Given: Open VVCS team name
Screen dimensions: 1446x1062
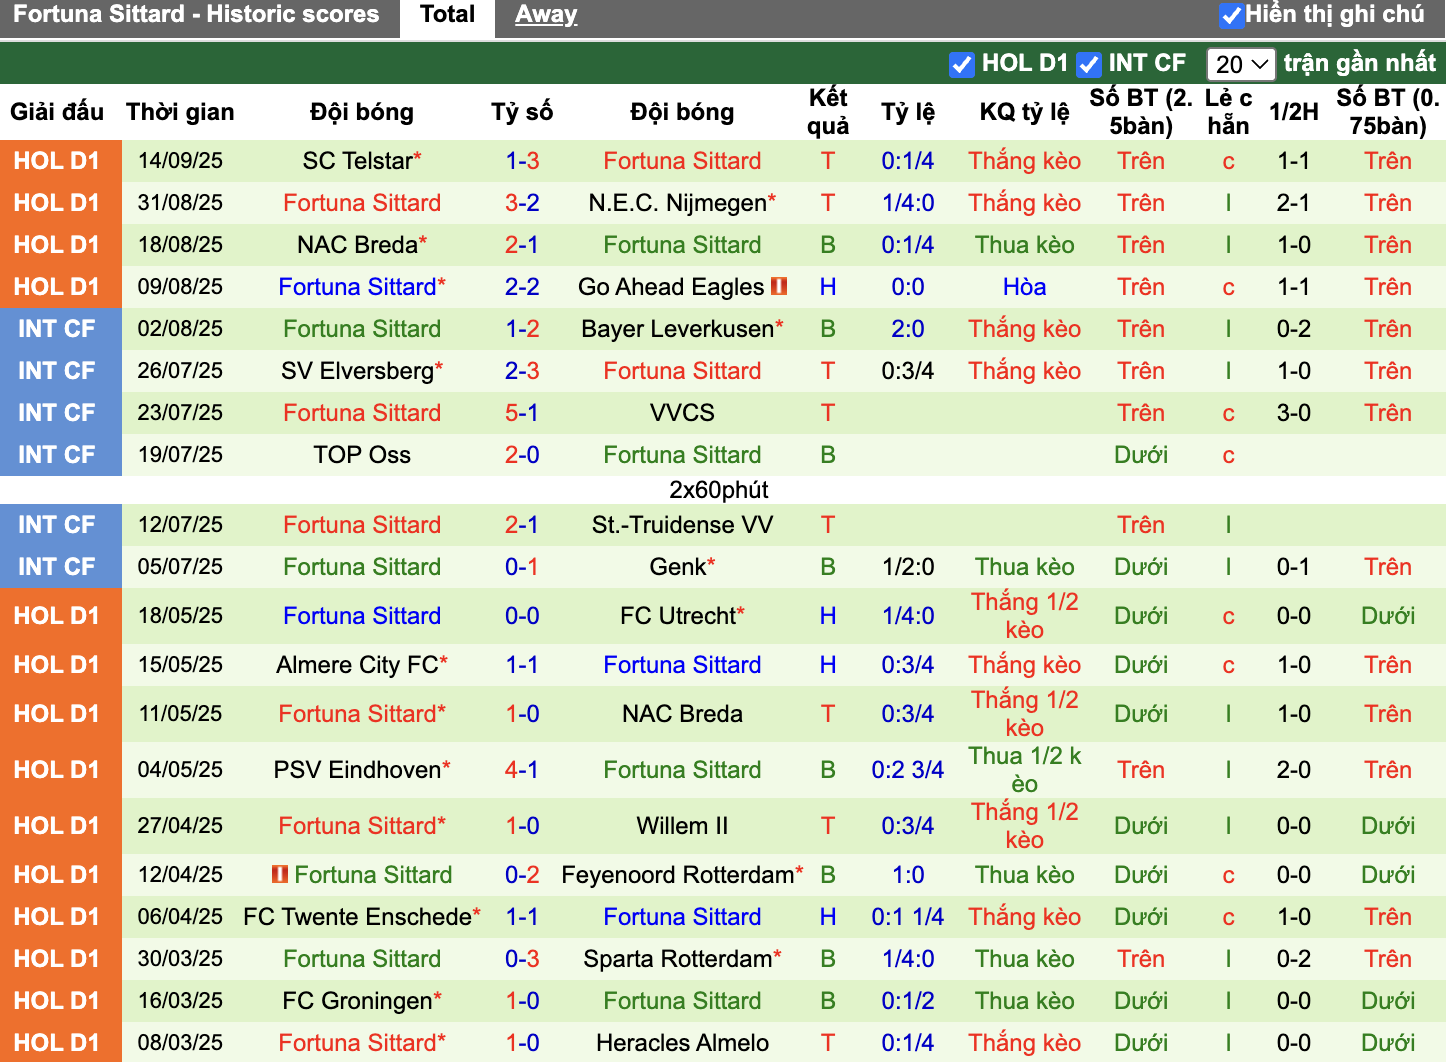Looking at the screenshot, I should 682,413.
